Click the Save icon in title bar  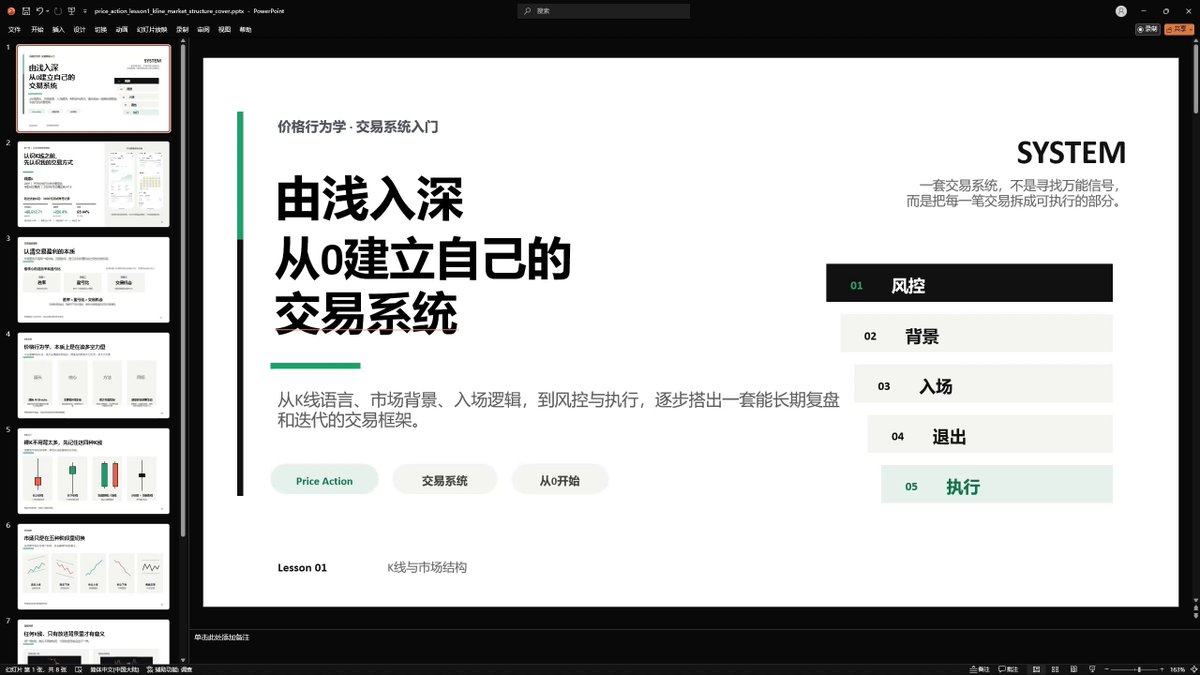[x=26, y=11]
